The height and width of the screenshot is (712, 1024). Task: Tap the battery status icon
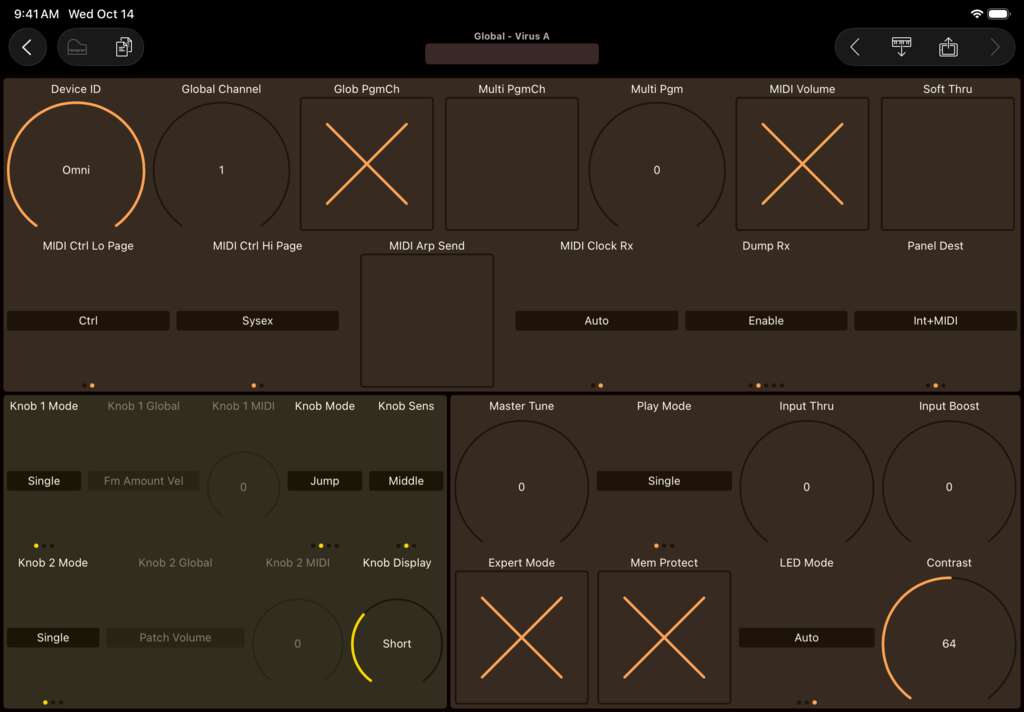coord(999,14)
